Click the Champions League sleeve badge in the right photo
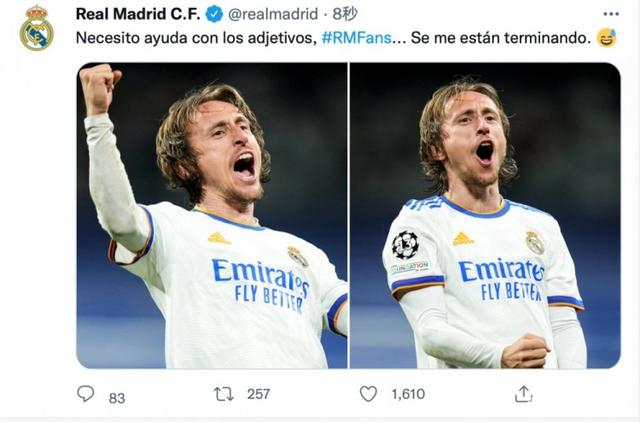This screenshot has height=422, width=640. pos(405,245)
